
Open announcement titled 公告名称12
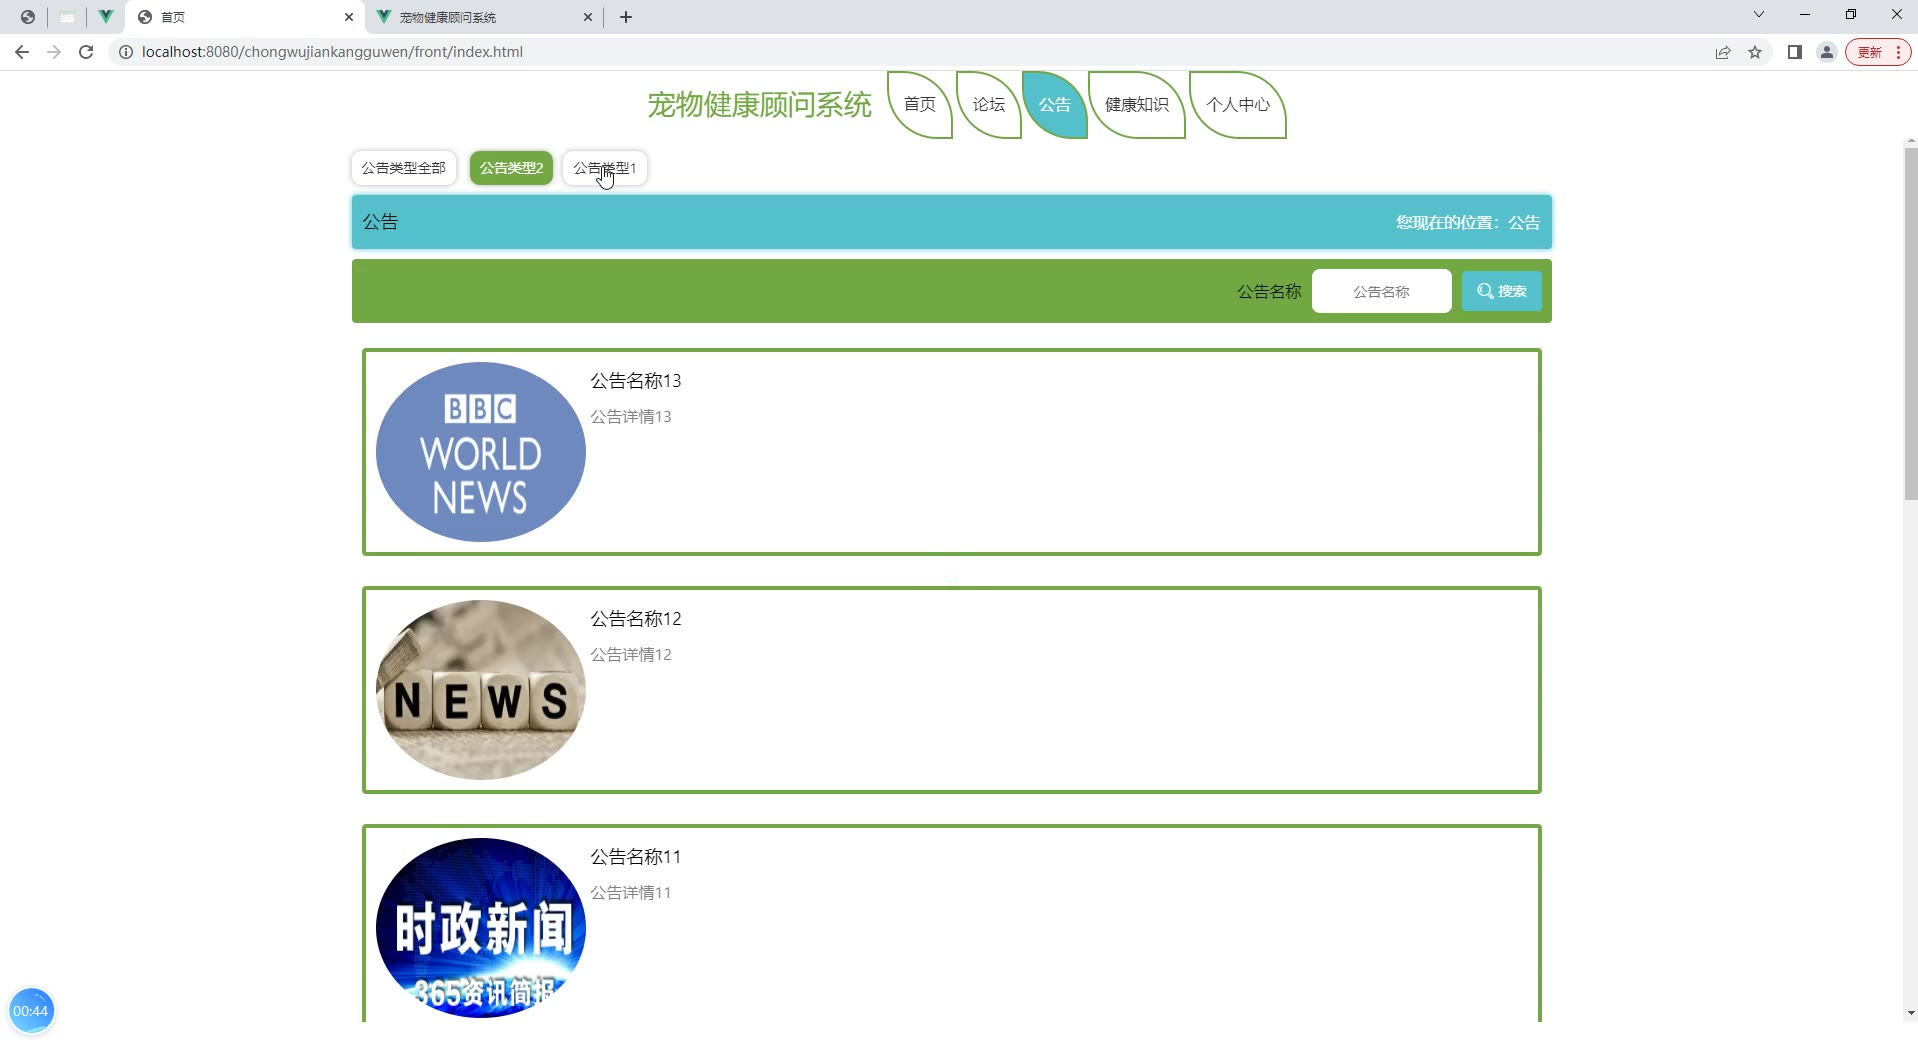coord(636,619)
